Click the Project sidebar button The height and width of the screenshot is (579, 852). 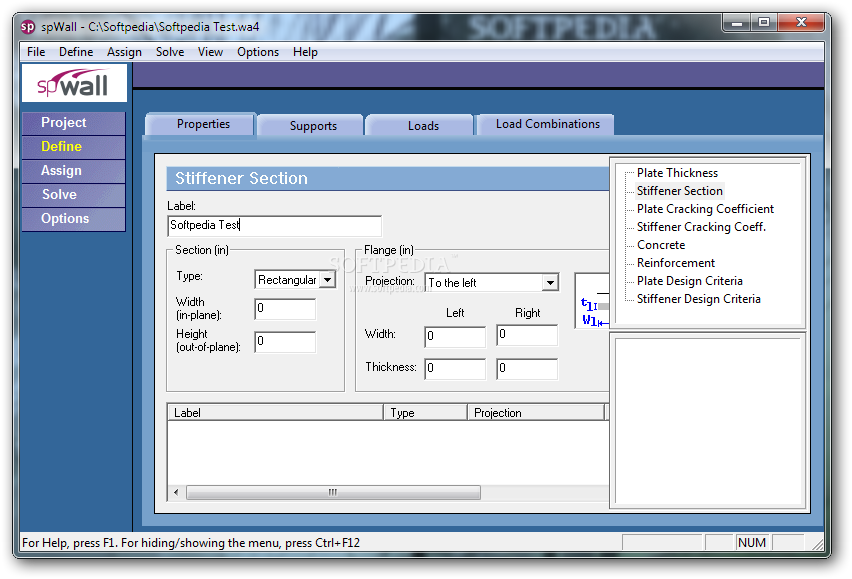pos(74,123)
